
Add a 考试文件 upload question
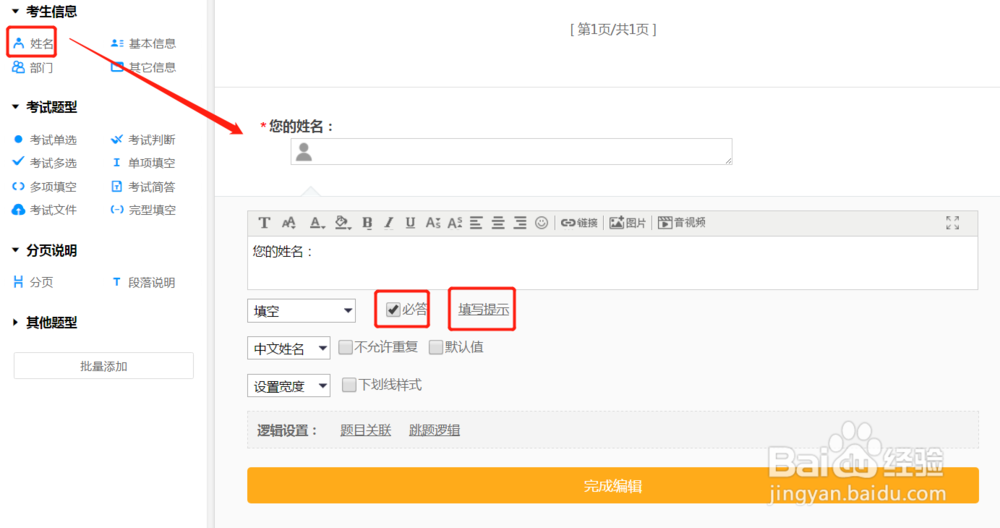click(45, 210)
